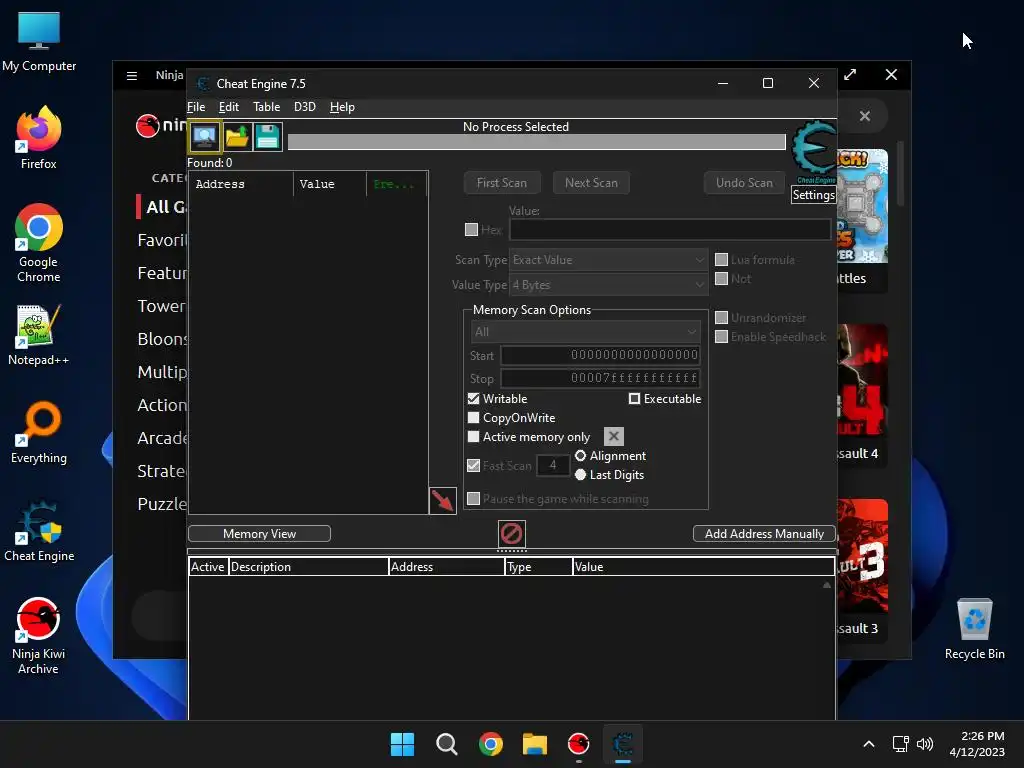This screenshot has width=1024, height=768.
Task: Click the First Scan button
Action: [502, 183]
